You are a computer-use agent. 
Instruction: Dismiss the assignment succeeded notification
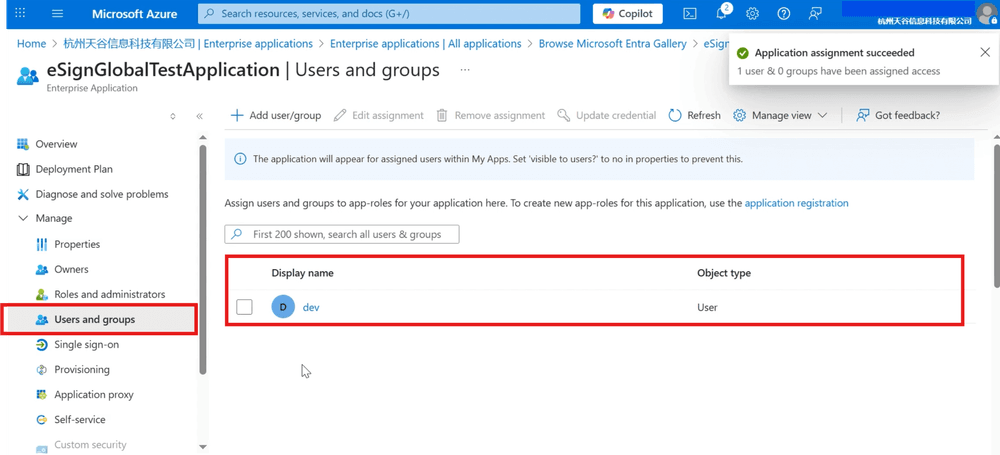coord(985,52)
